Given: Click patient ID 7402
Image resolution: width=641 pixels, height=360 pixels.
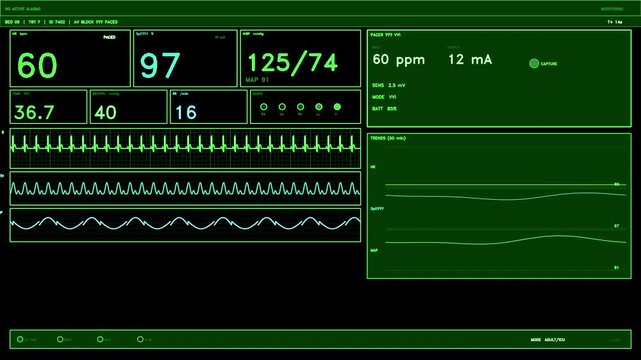Looking at the screenshot, I should point(57,22).
